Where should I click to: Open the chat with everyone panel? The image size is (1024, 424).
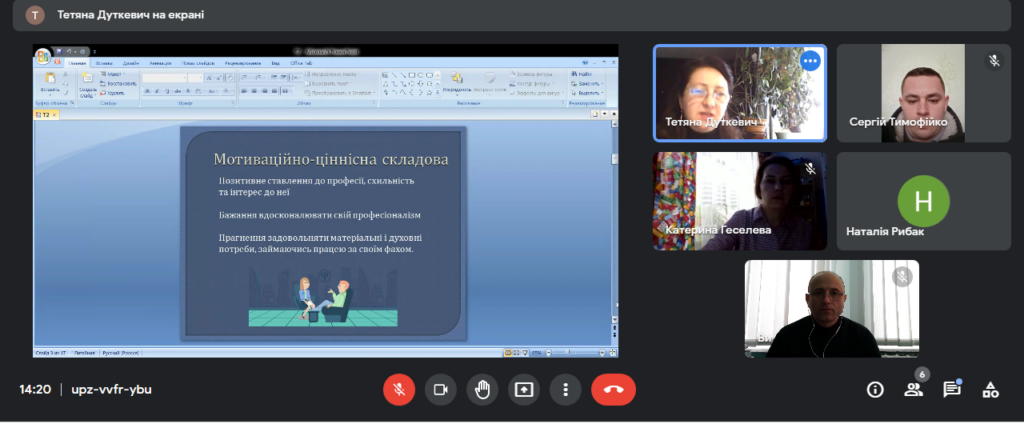click(952, 390)
